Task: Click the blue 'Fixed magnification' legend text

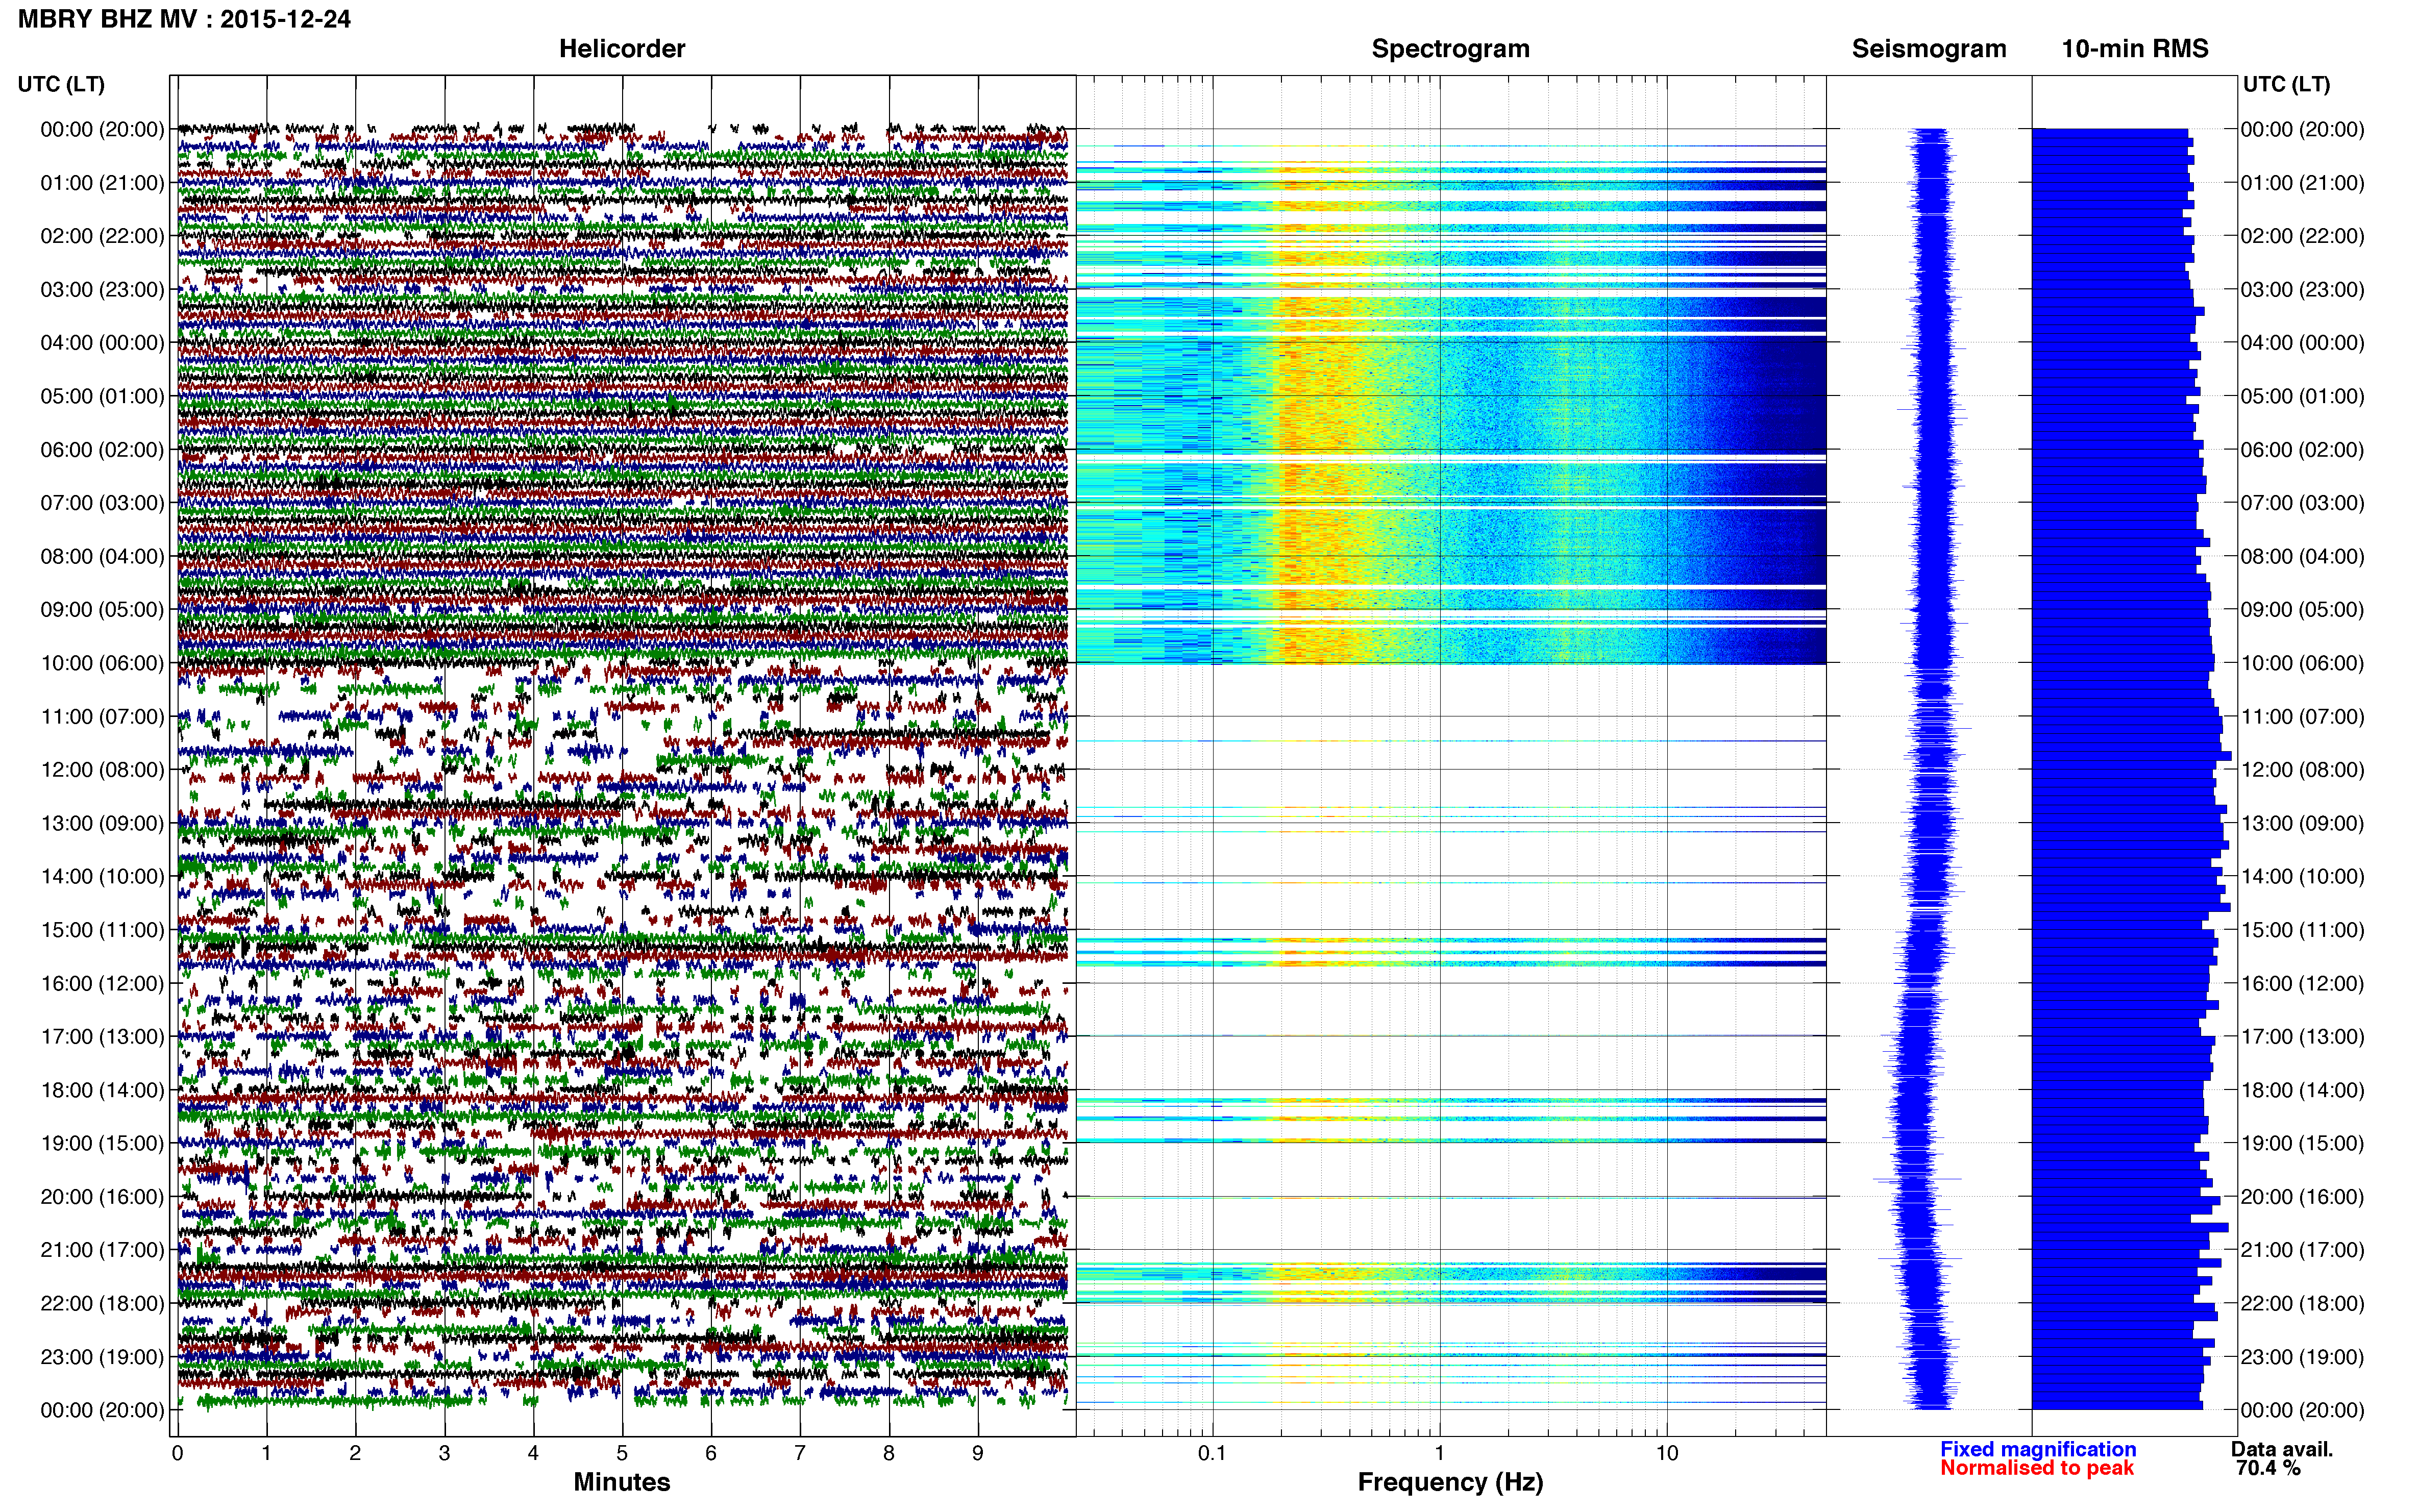Action: tap(2038, 1449)
